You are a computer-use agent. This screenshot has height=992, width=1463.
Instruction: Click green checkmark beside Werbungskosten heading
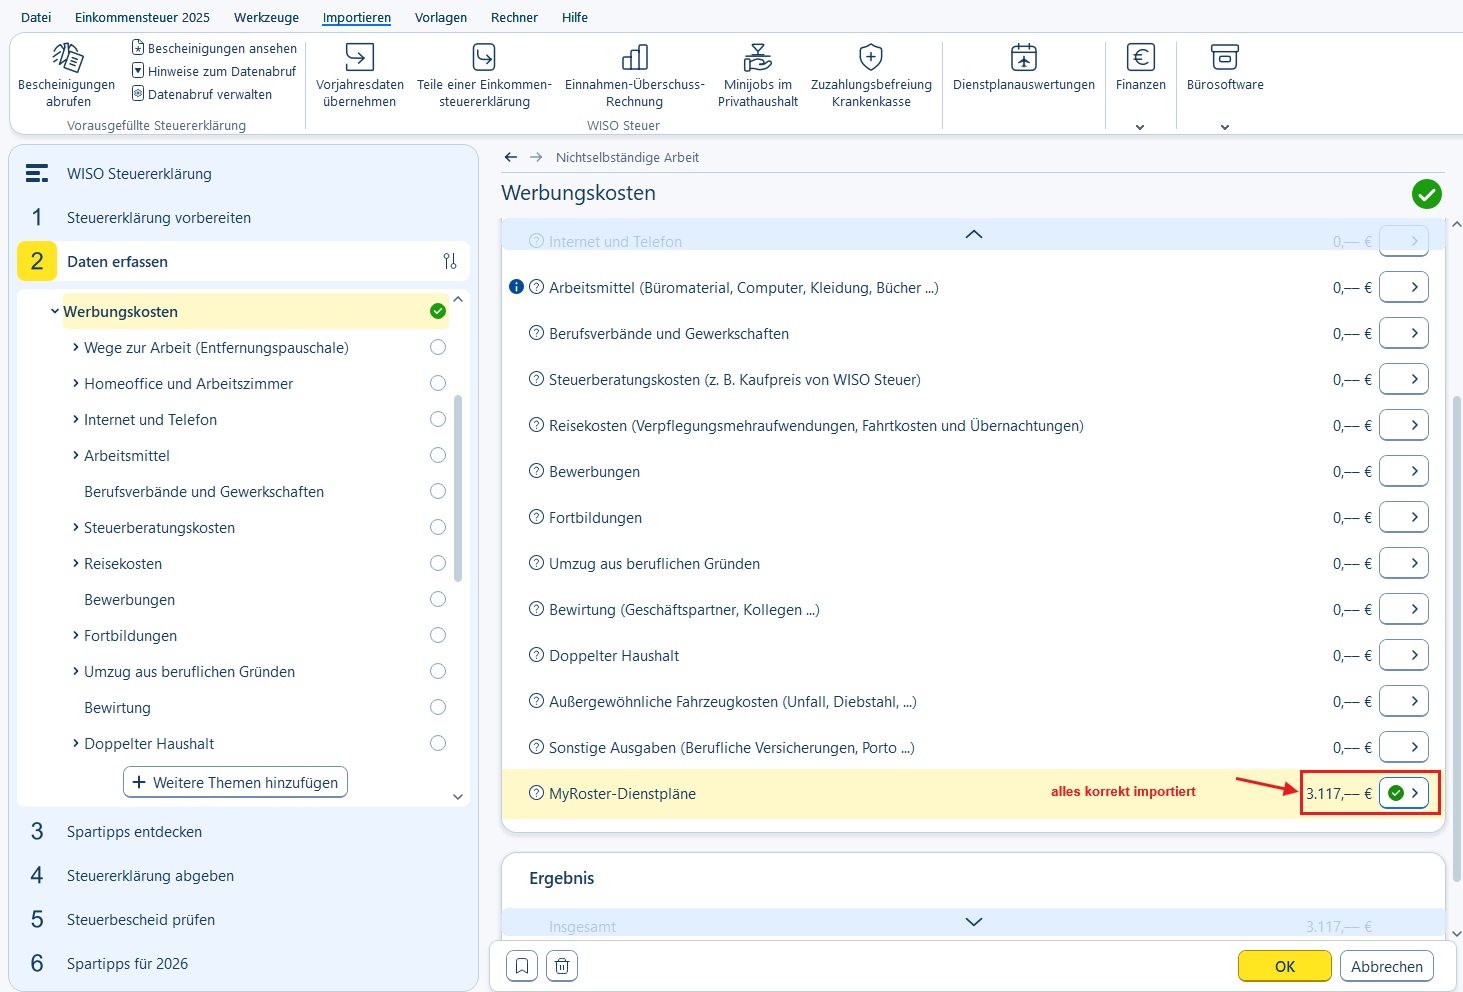pyautogui.click(x=1427, y=194)
